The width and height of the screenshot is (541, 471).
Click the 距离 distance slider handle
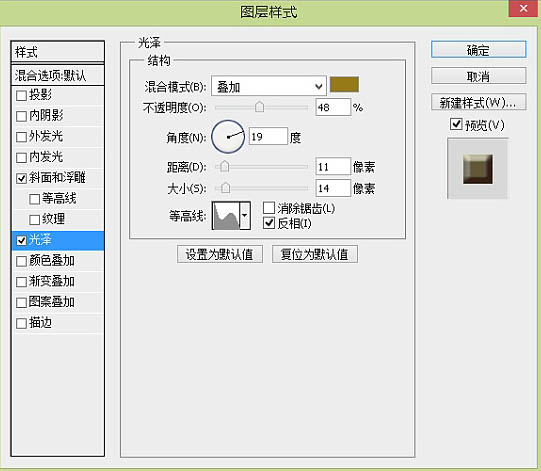tap(225, 167)
